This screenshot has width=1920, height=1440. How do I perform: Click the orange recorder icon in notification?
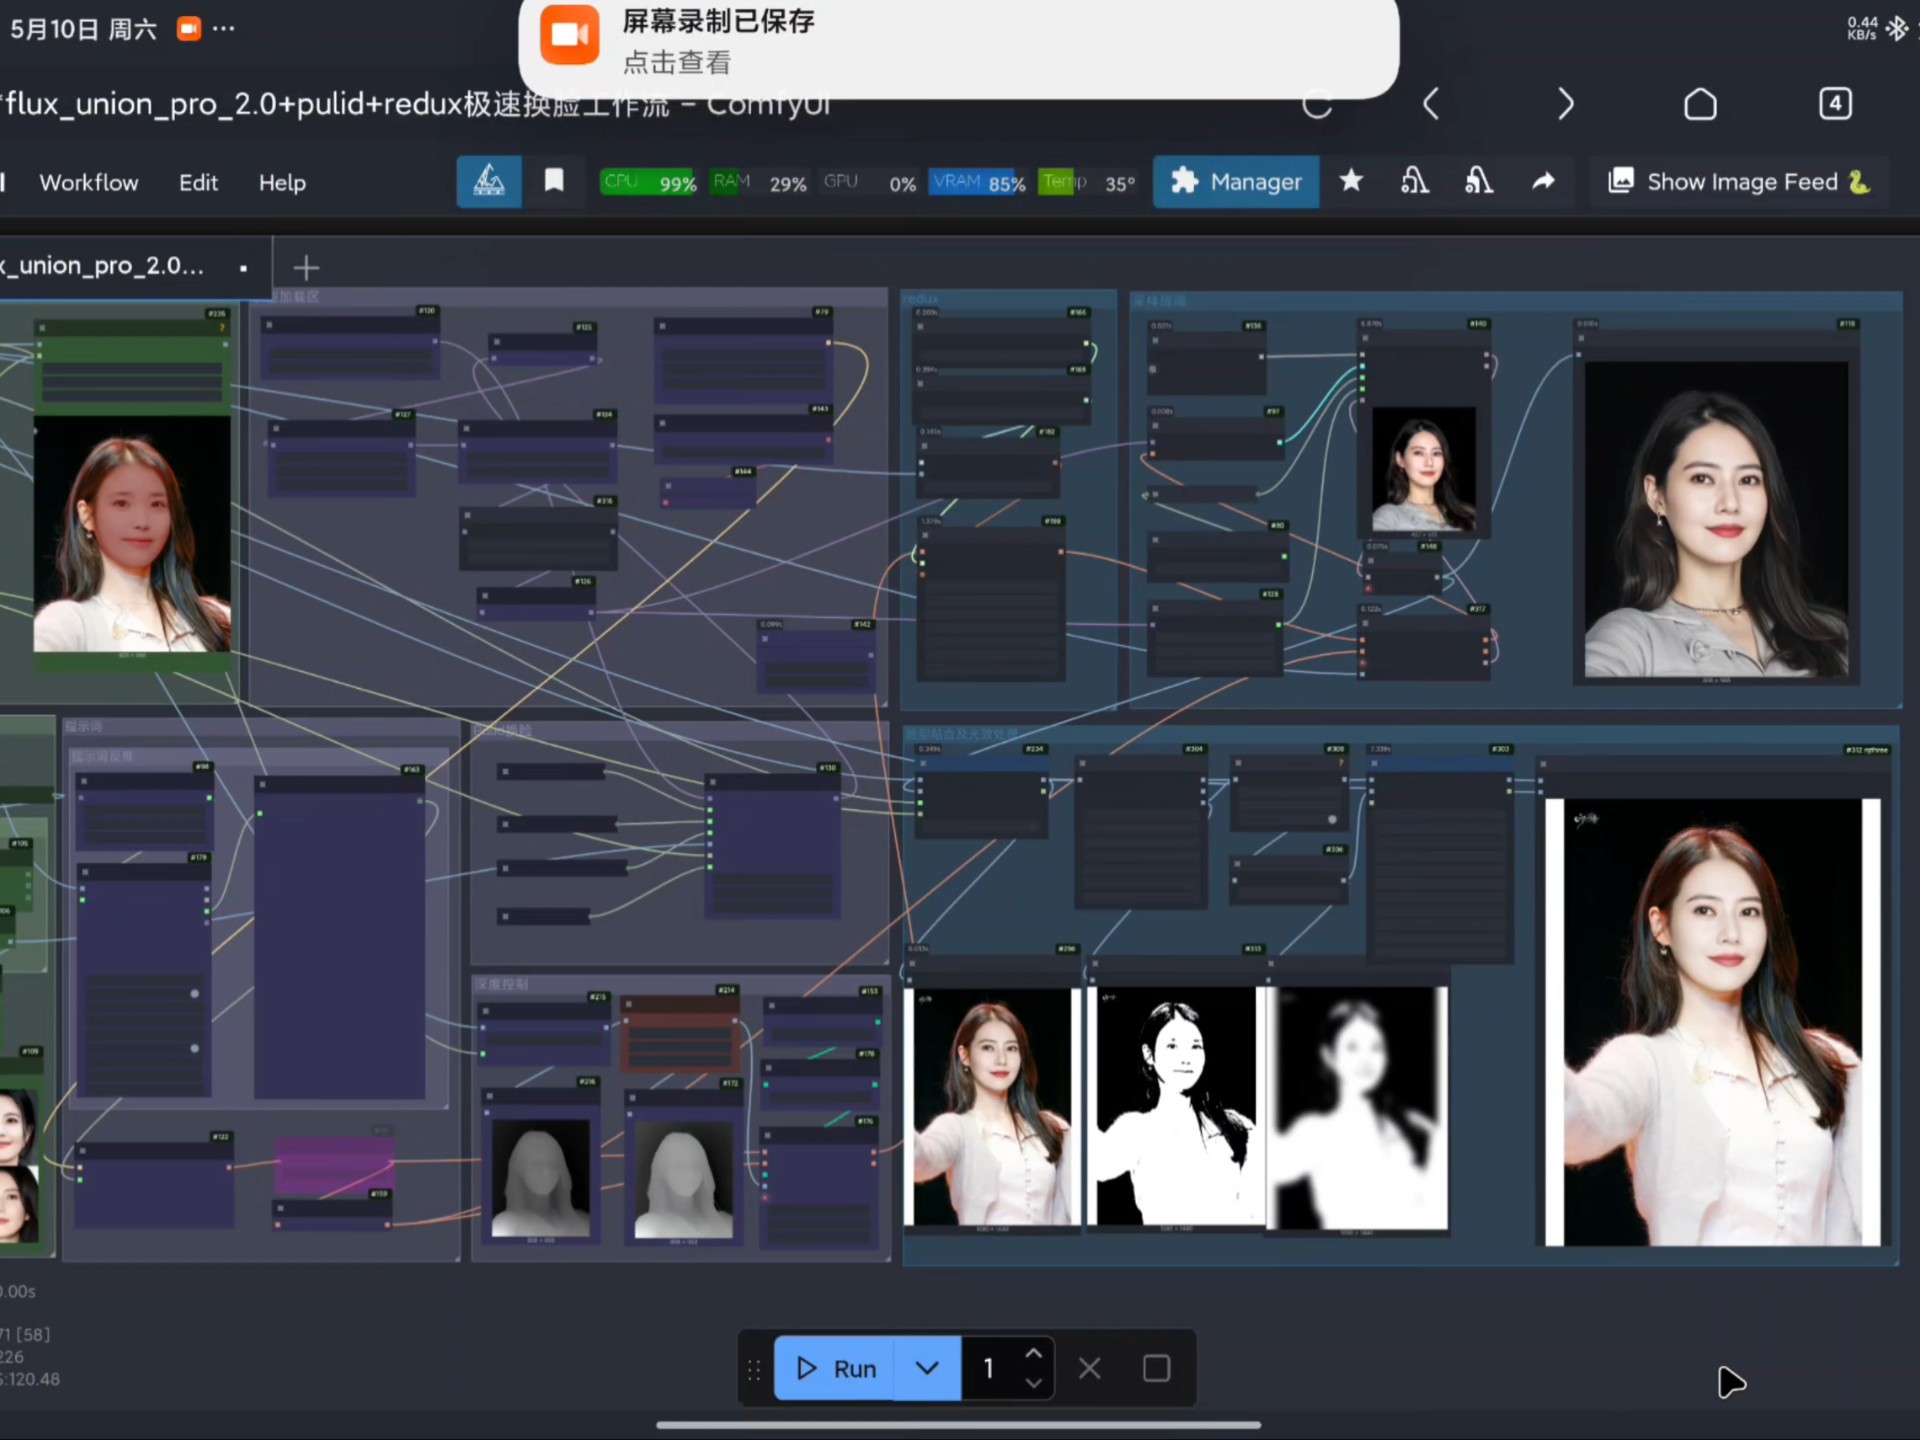569,33
